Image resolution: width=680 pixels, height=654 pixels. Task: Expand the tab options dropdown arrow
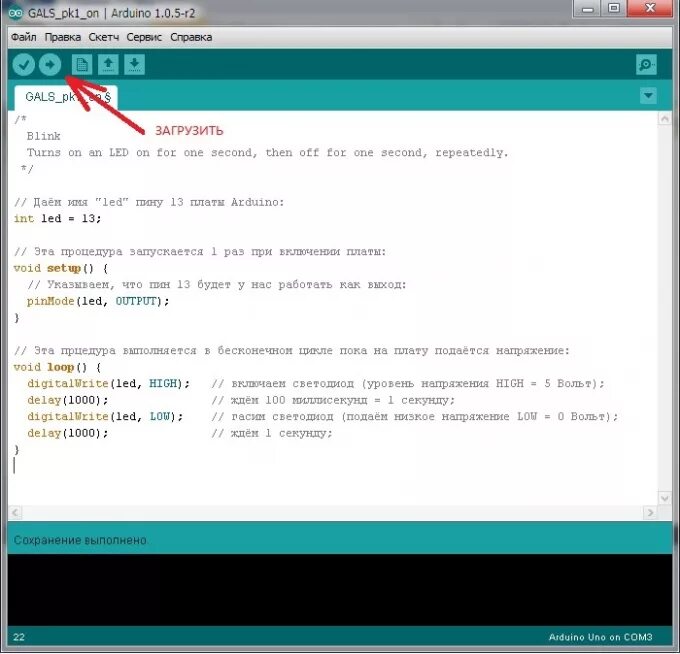(648, 95)
